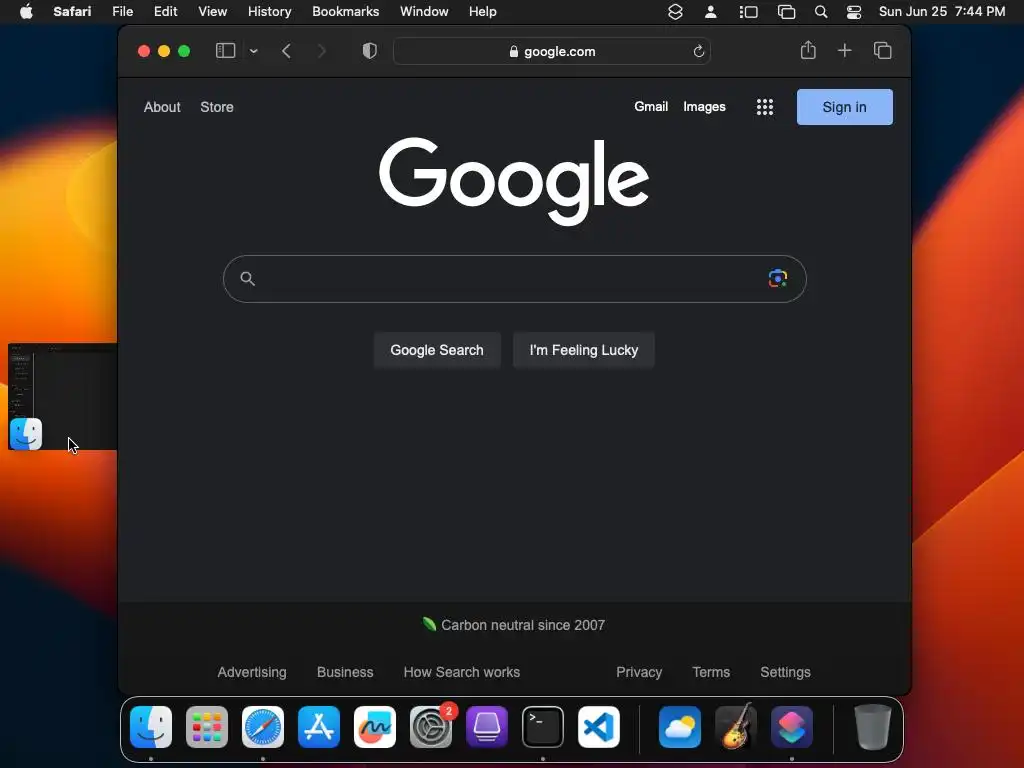Open the Edit menu

(165, 12)
